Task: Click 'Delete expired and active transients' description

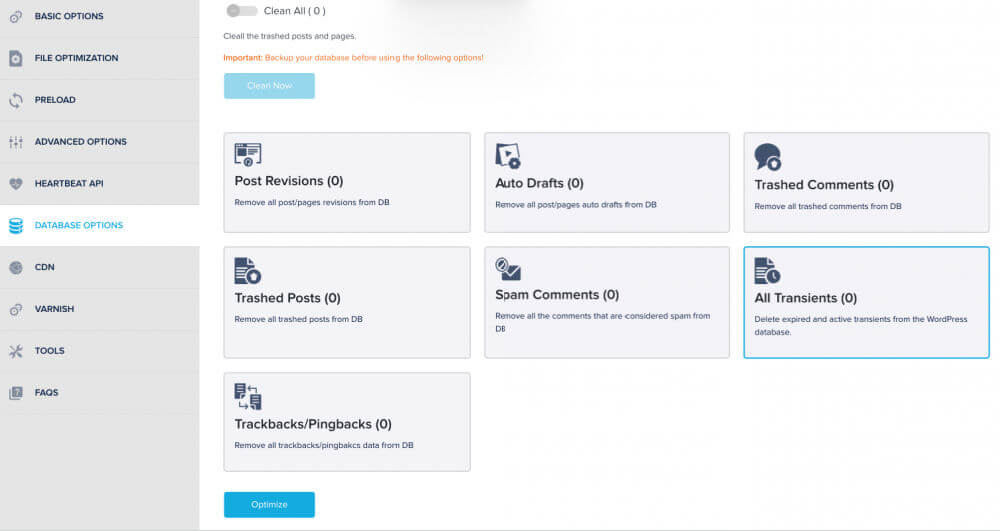Action: (x=861, y=326)
